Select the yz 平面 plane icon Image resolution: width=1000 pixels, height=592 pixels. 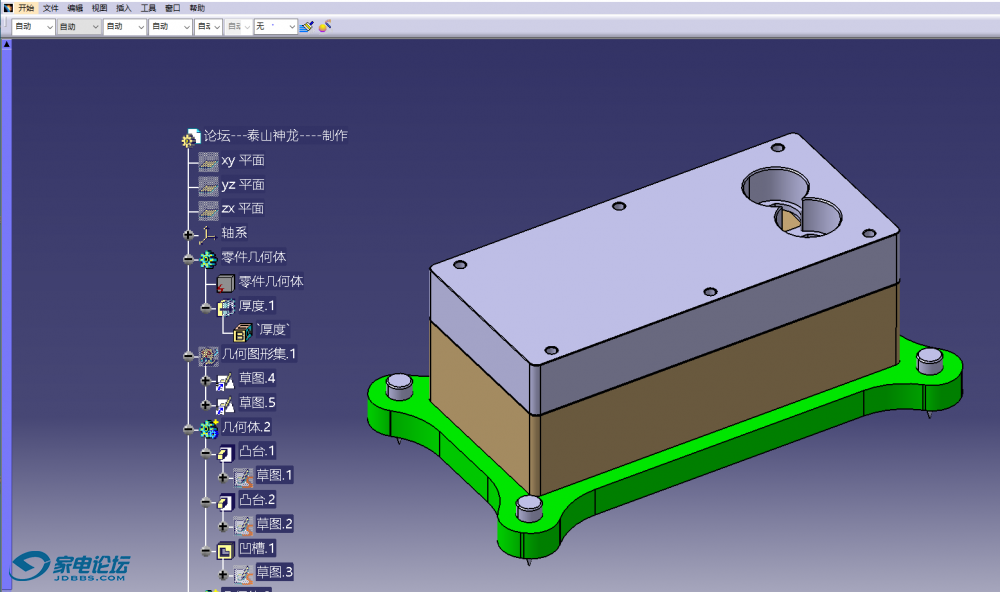tap(208, 185)
